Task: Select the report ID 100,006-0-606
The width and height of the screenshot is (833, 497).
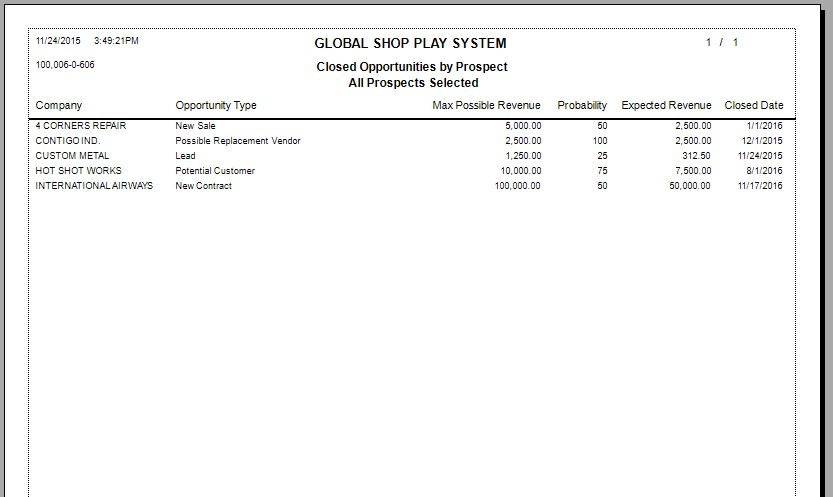Action: (x=65, y=65)
